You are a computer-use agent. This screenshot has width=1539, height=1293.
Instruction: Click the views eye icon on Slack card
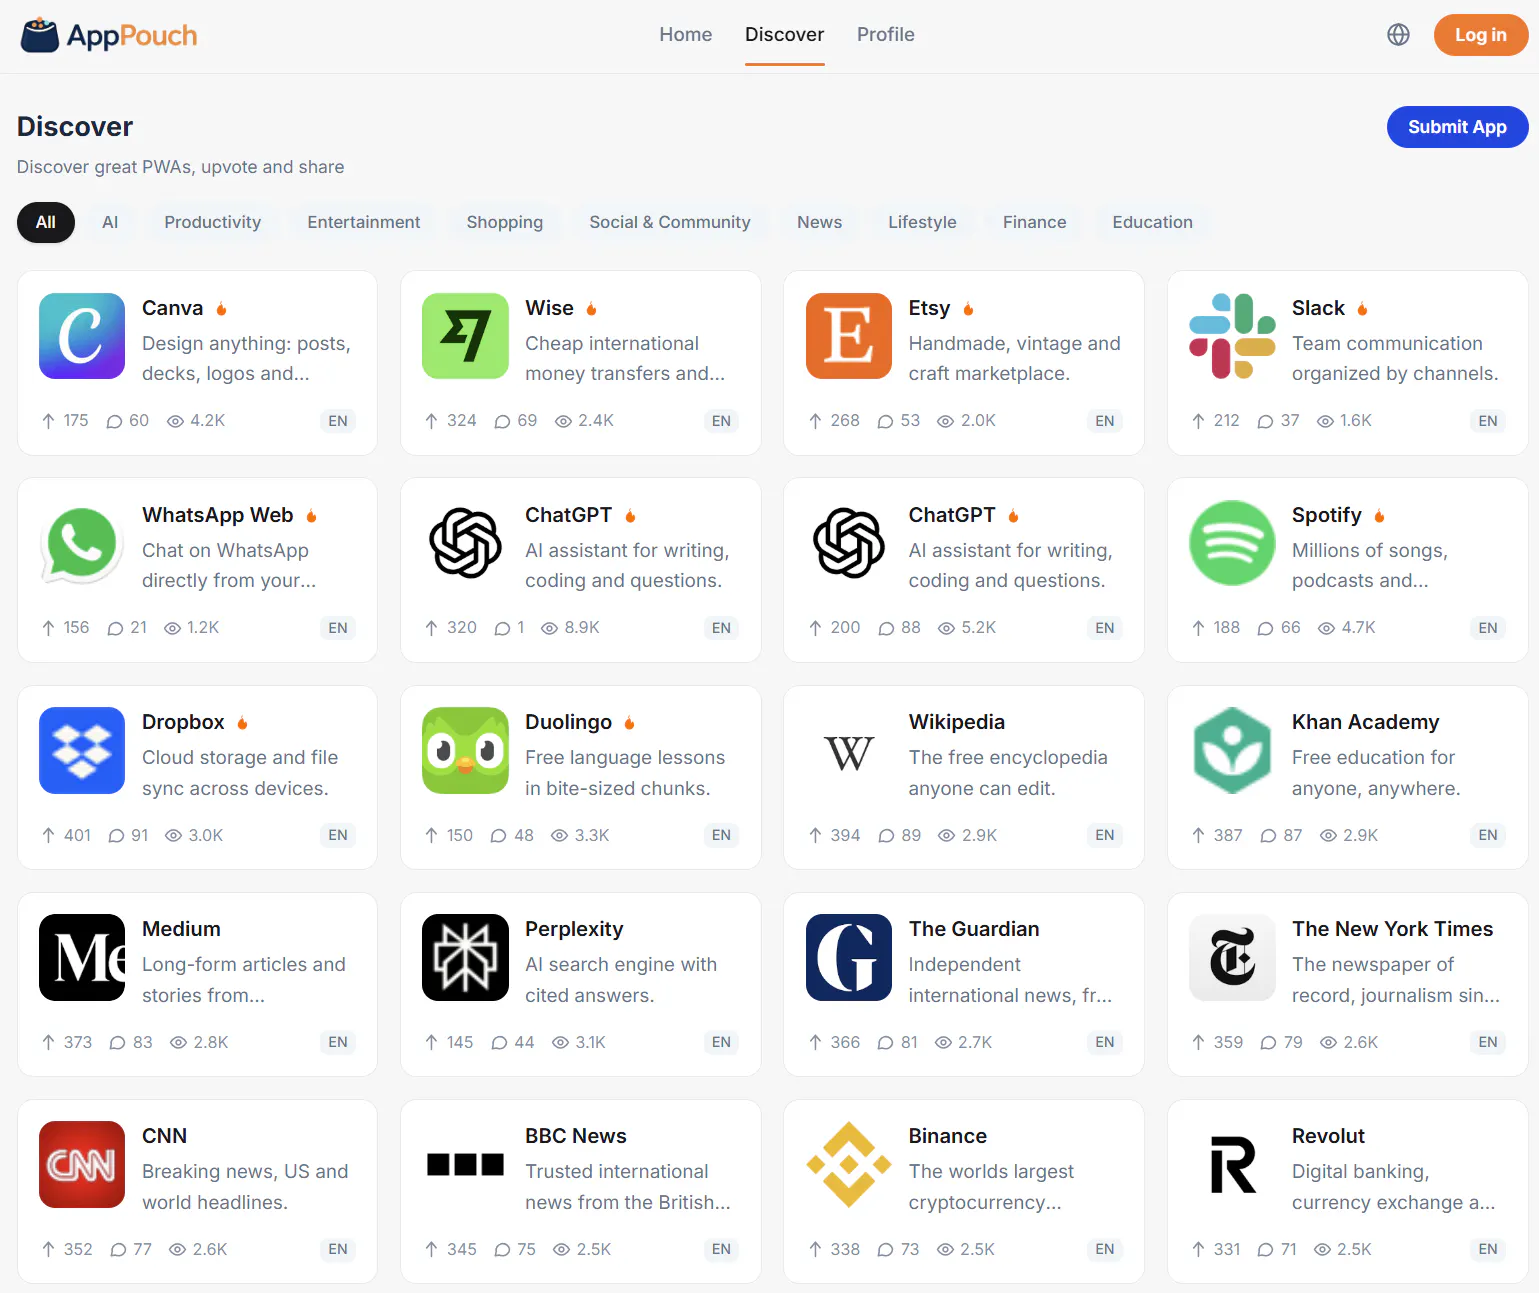click(x=1325, y=421)
